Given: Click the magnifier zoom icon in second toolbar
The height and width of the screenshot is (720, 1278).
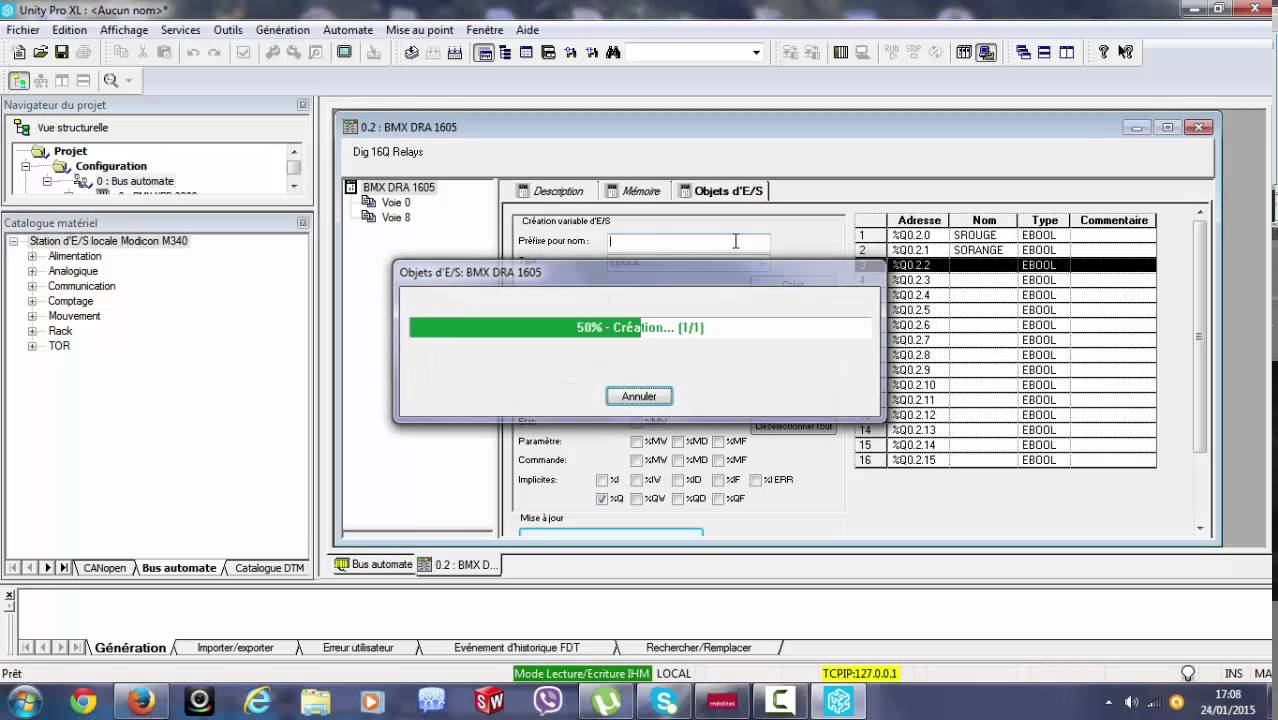Looking at the screenshot, I should [110, 81].
